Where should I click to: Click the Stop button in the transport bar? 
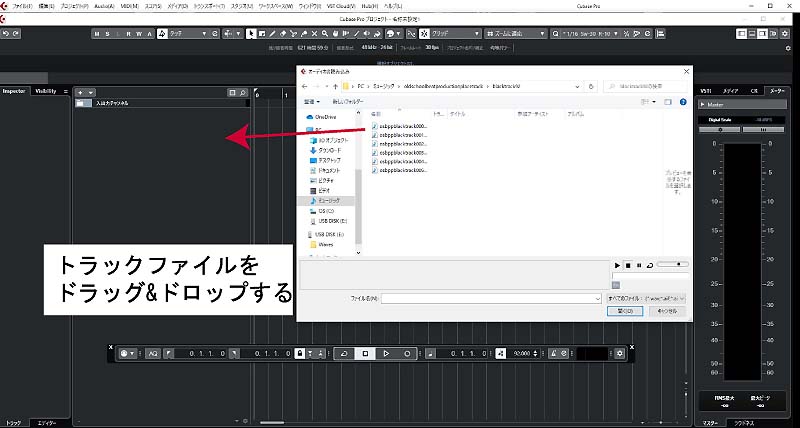[x=365, y=354]
